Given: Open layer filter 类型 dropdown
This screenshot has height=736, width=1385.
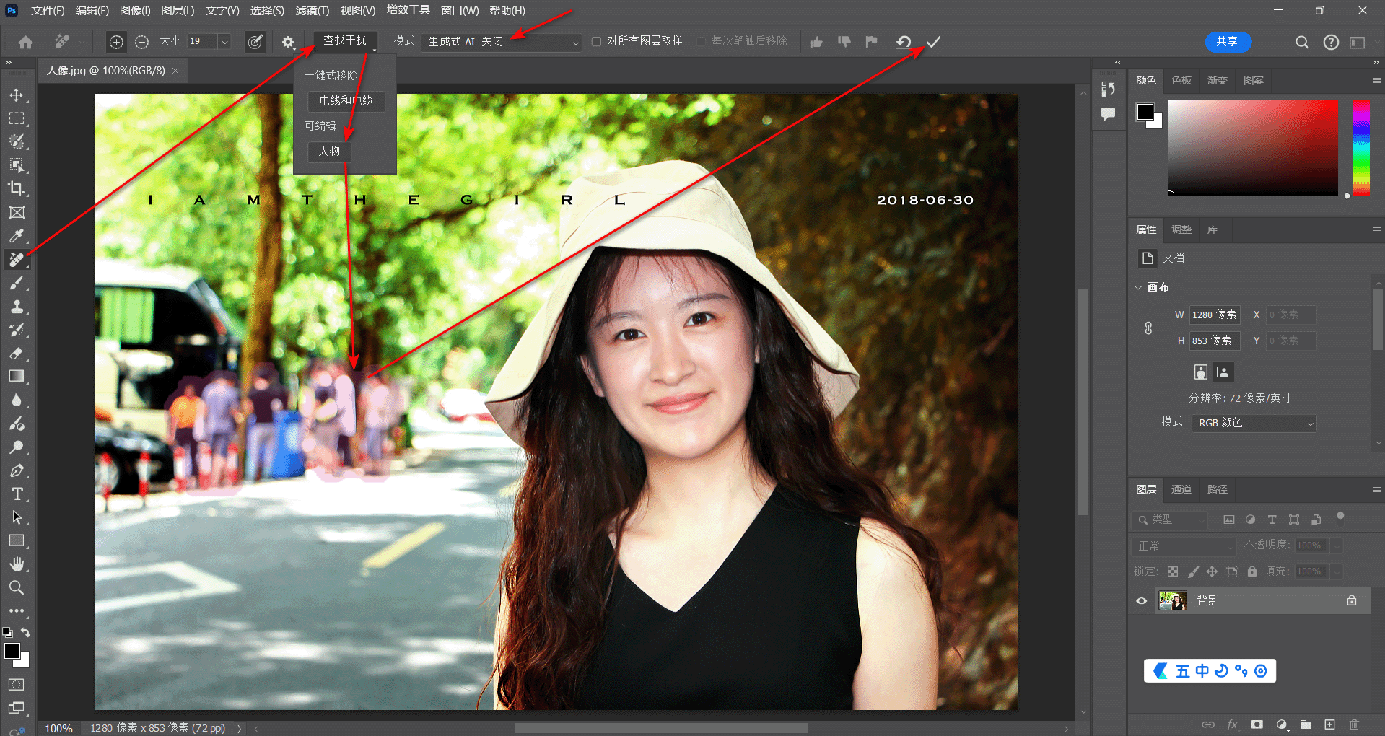Looking at the screenshot, I should (1171, 520).
